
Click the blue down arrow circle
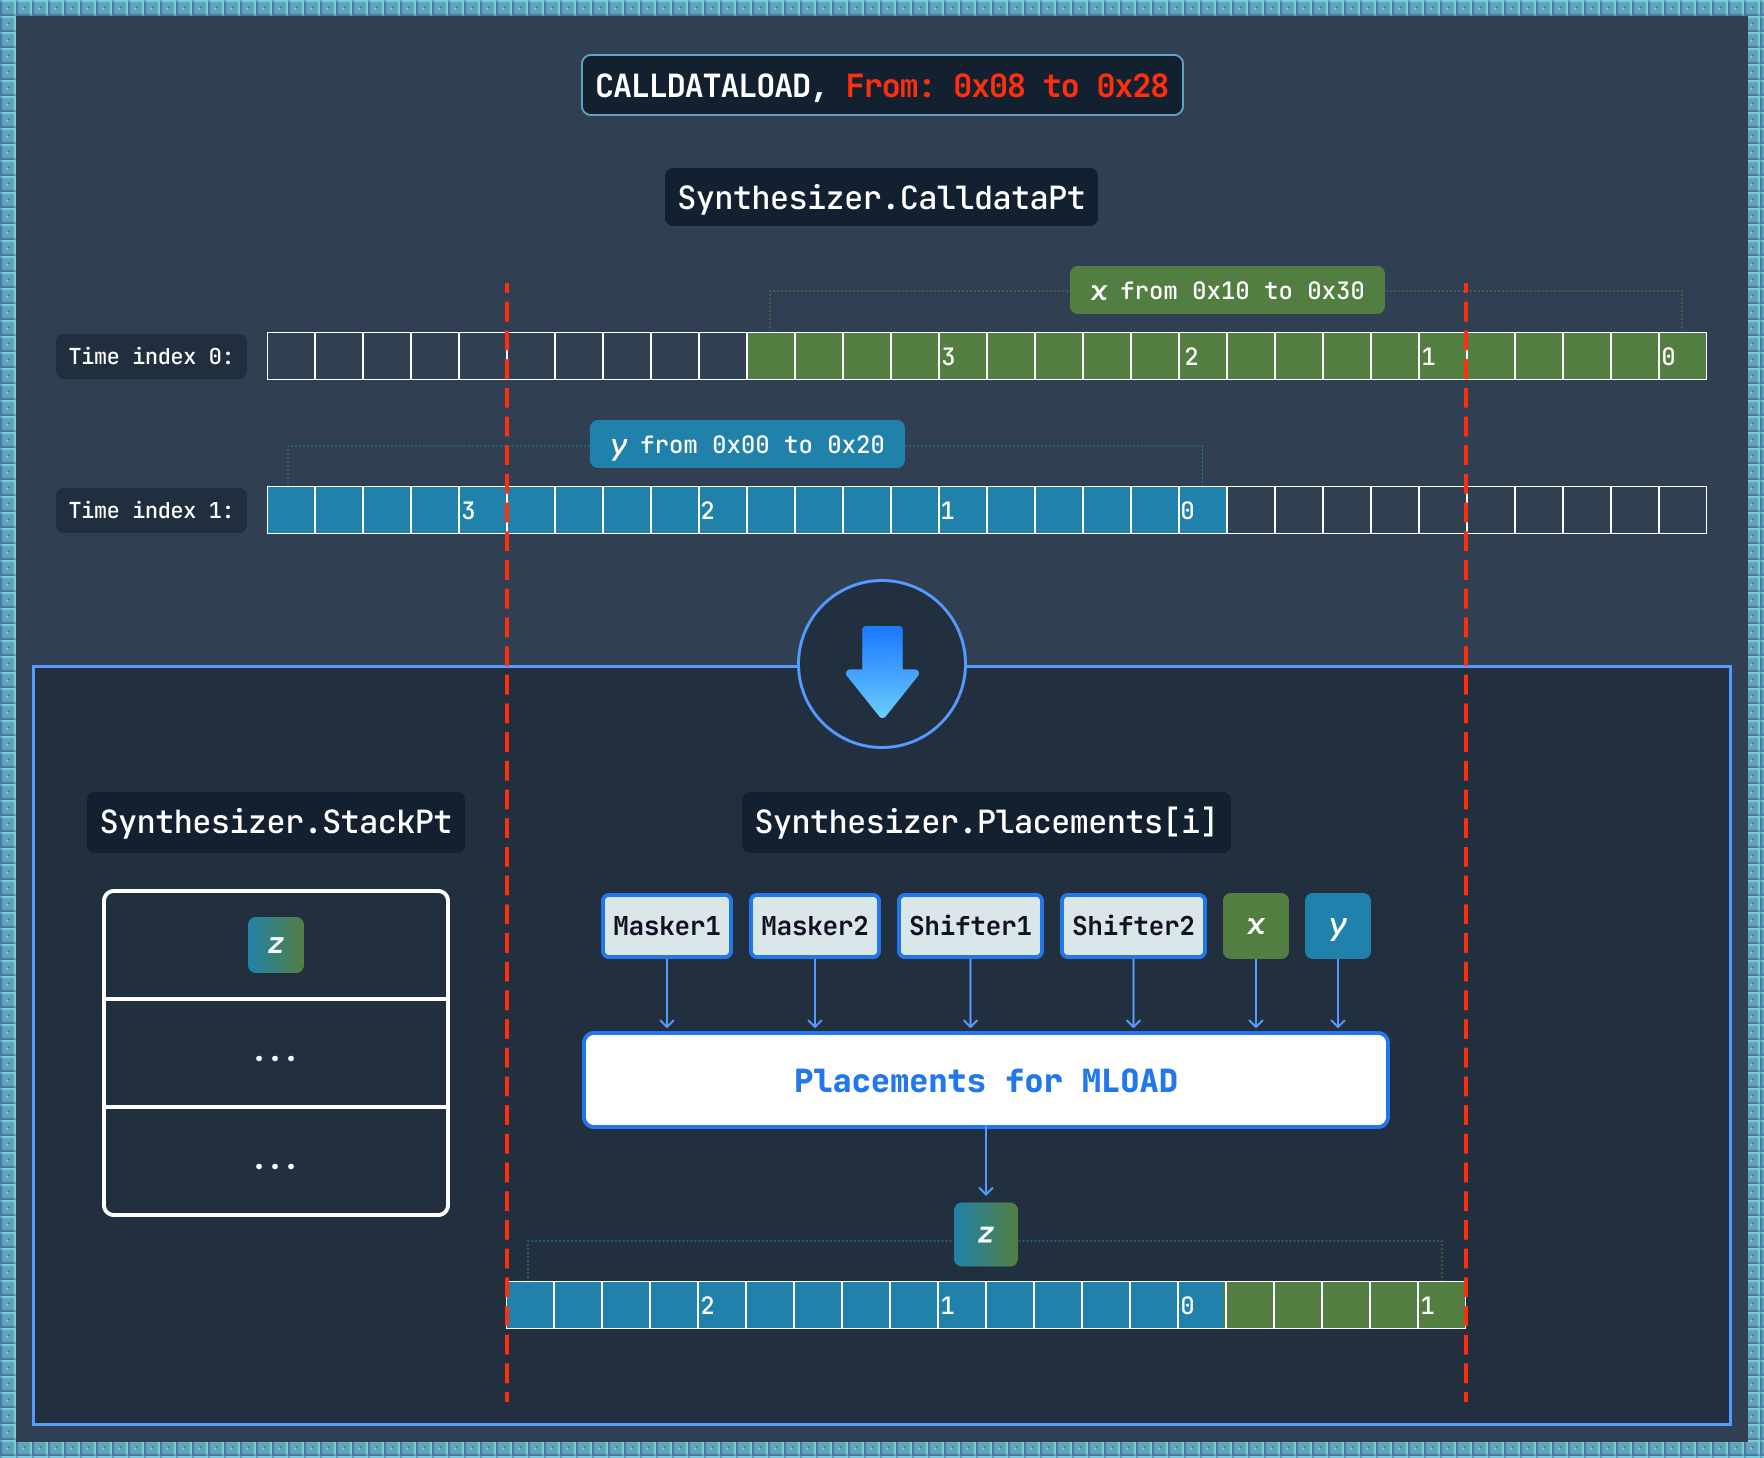pyautogui.click(x=881, y=664)
